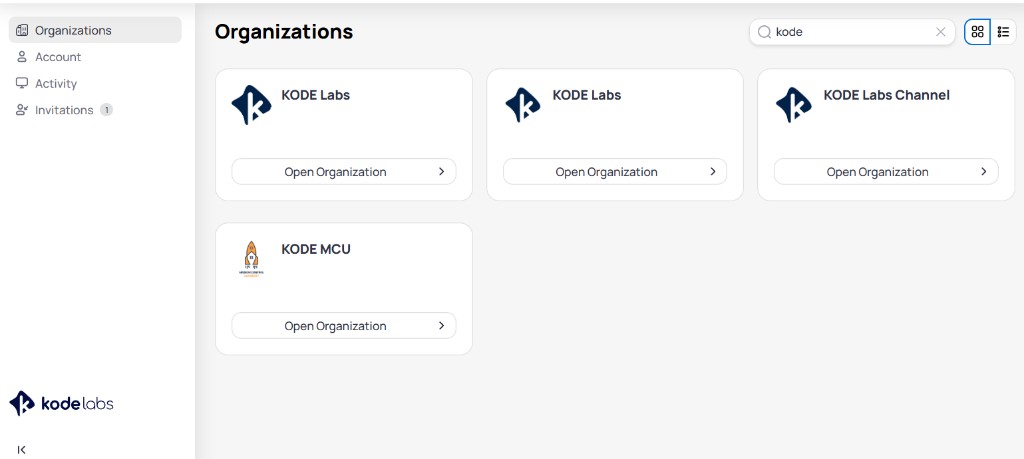Click the Invitations count badge

click(106, 110)
